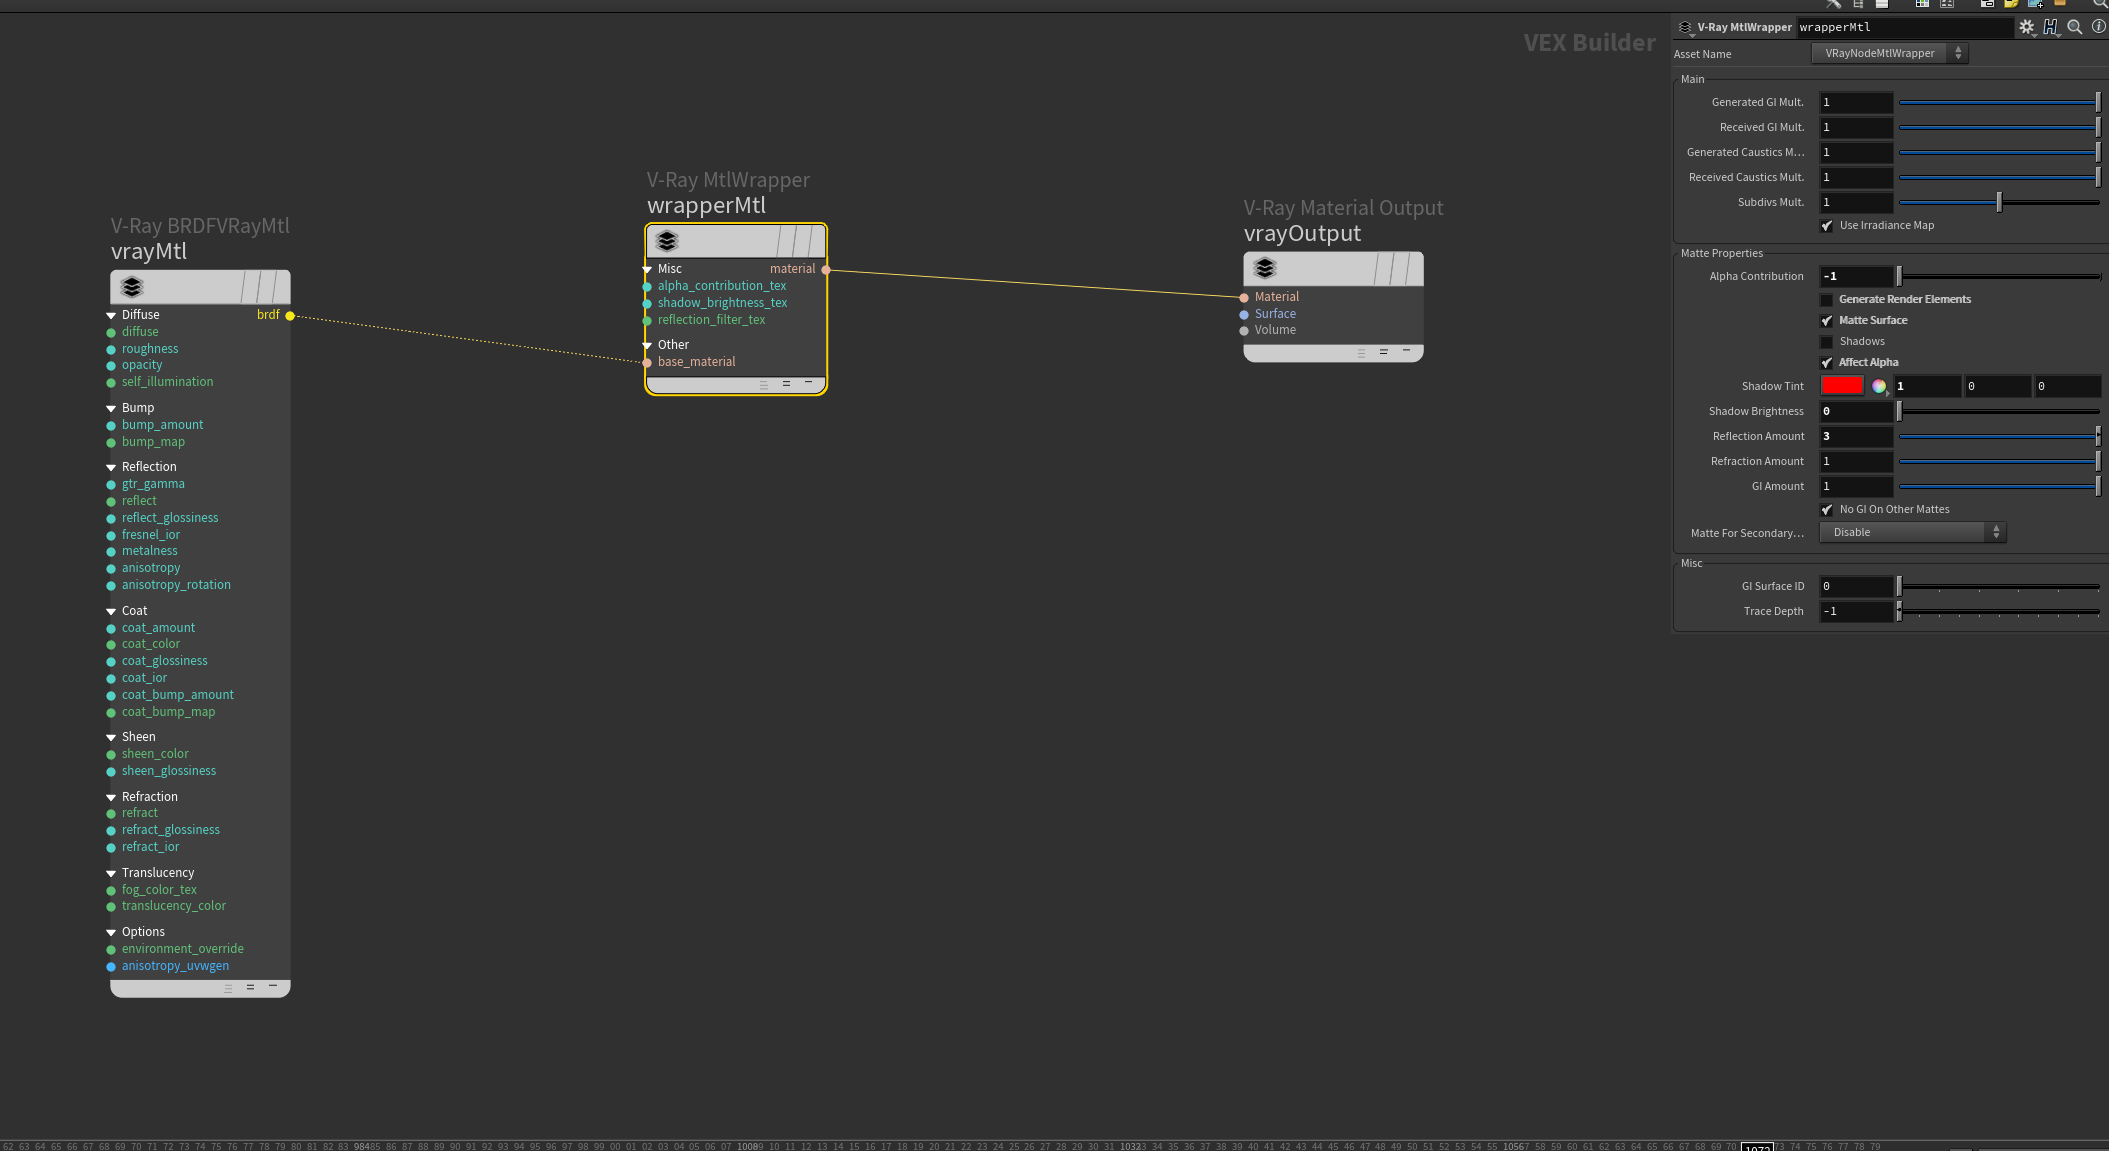Click the vrayMtl node layers icon

point(132,287)
